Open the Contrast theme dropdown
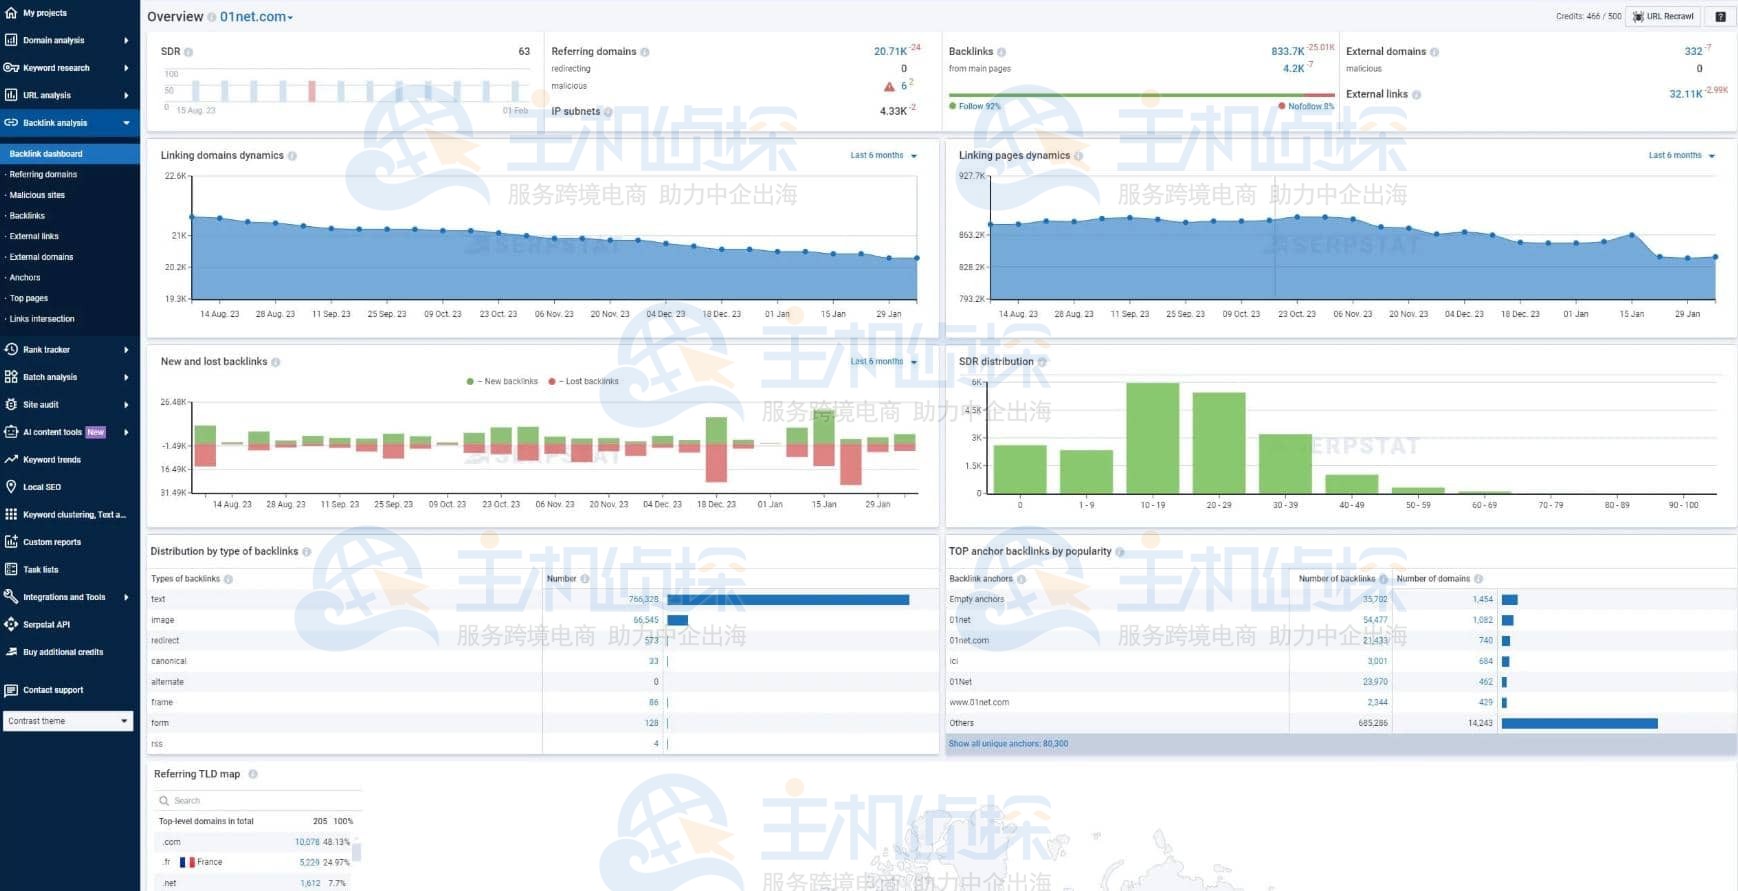The width and height of the screenshot is (1738, 891). (68, 721)
